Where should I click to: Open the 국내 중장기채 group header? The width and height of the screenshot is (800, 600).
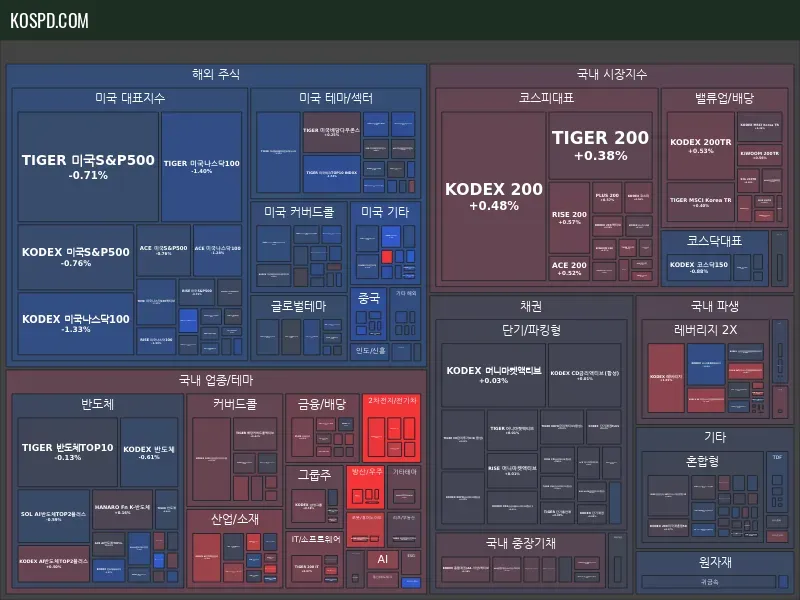tap(520, 543)
